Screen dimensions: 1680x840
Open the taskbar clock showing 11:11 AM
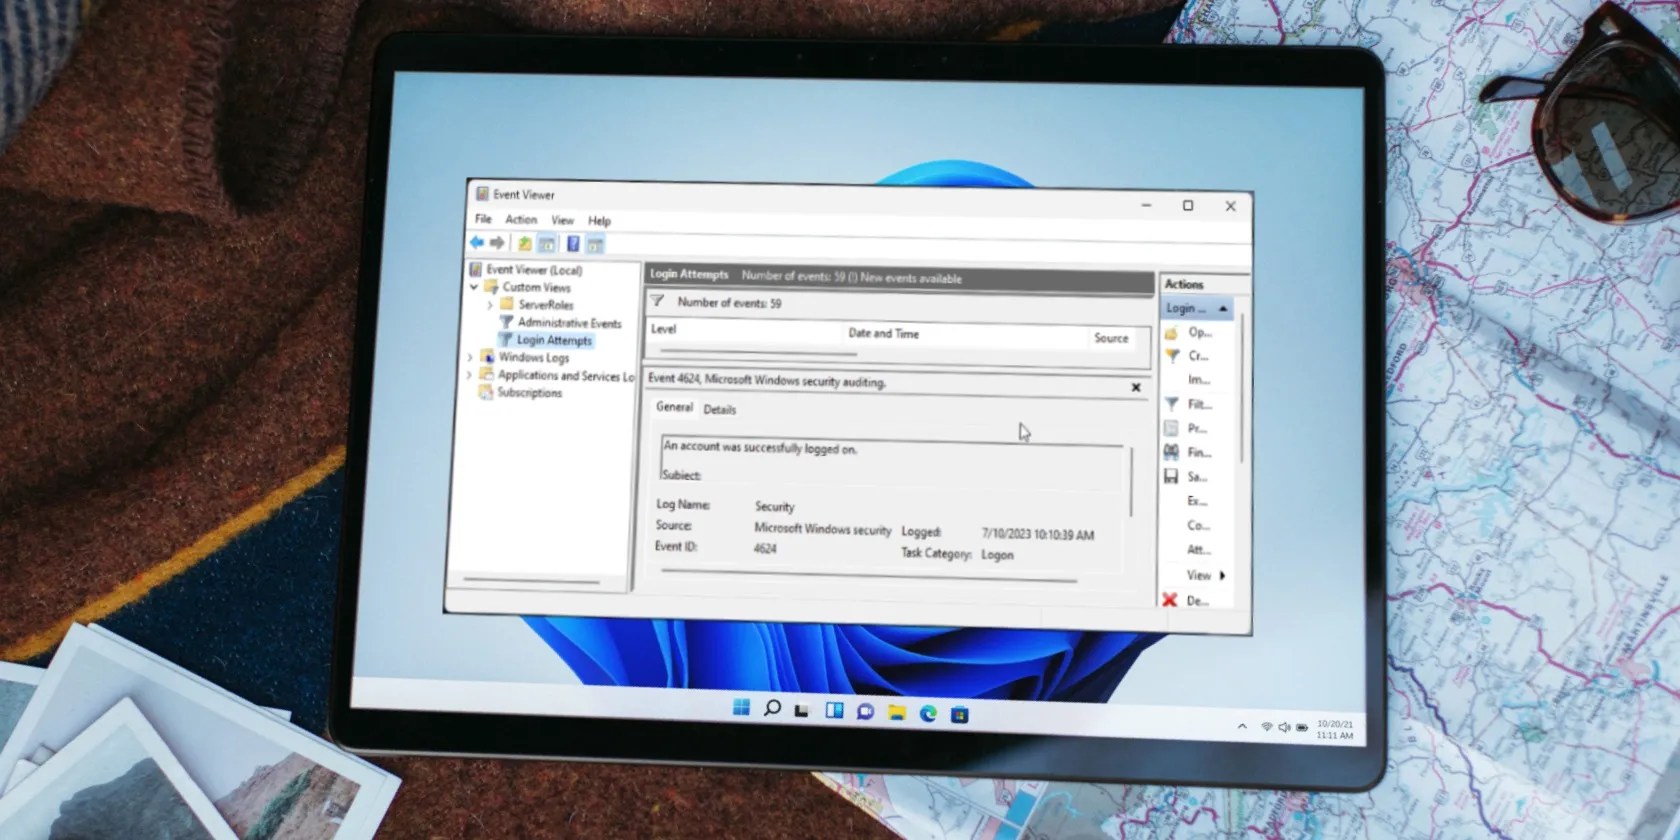[x=1335, y=729]
